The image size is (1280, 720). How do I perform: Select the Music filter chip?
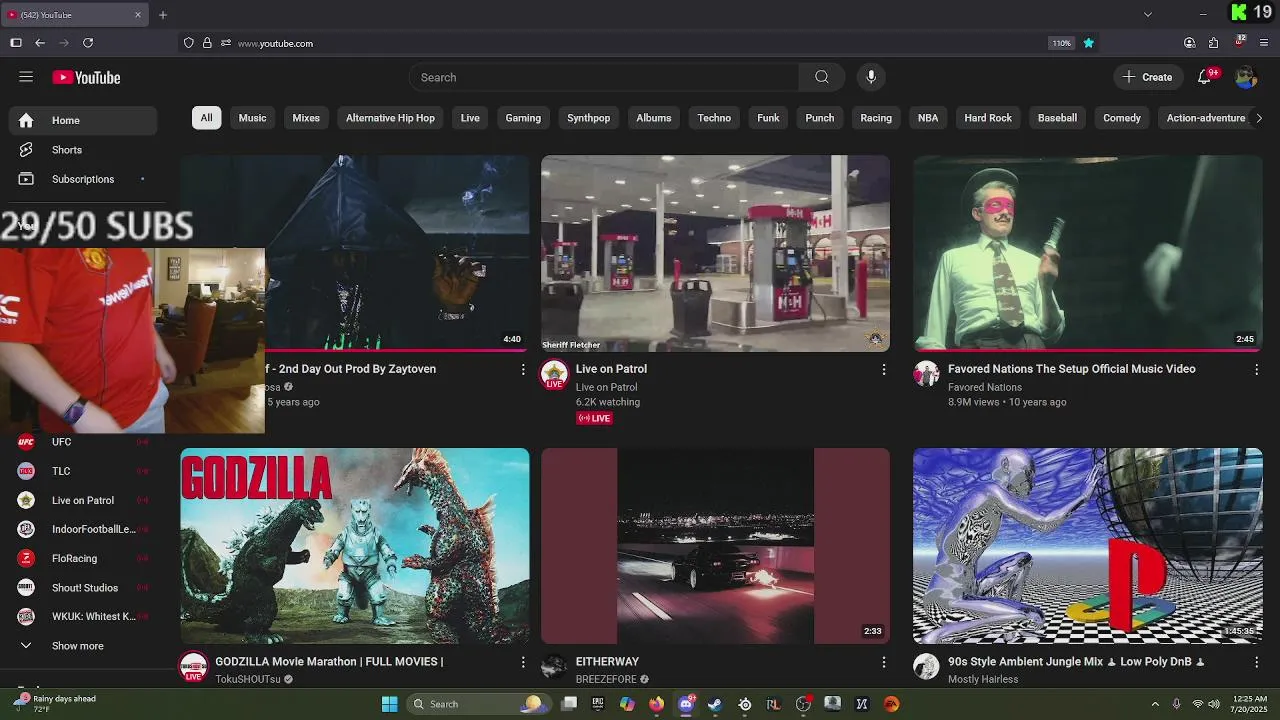tap(252, 118)
